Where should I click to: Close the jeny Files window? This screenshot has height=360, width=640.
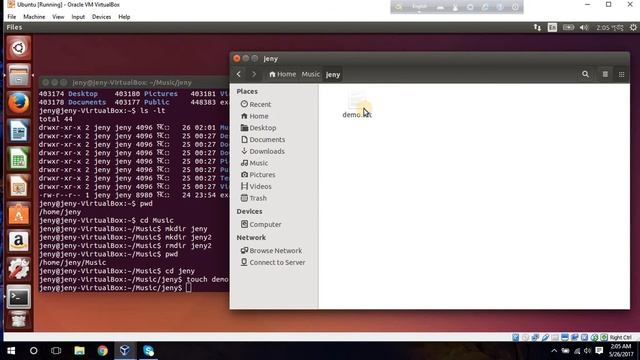(x=237, y=58)
